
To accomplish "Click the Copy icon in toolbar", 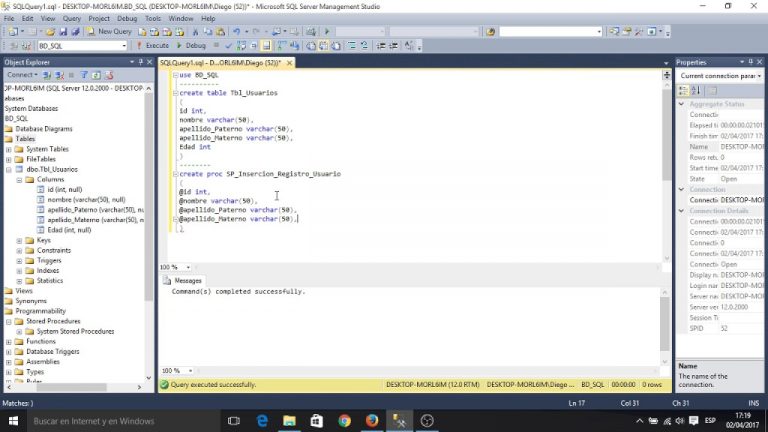I will (x=208, y=32).
